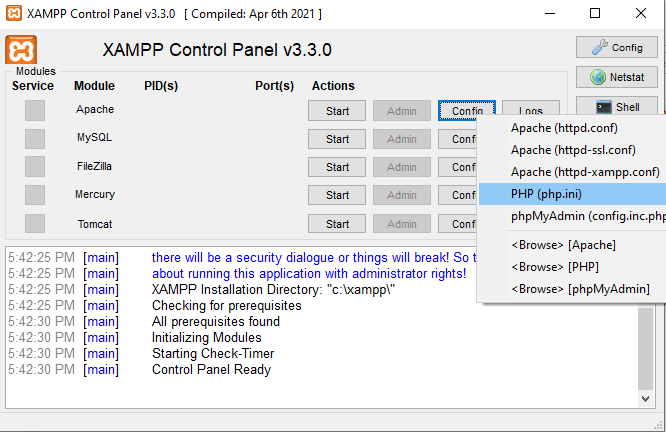
Task: Click the Apache module name
Action: point(95,109)
